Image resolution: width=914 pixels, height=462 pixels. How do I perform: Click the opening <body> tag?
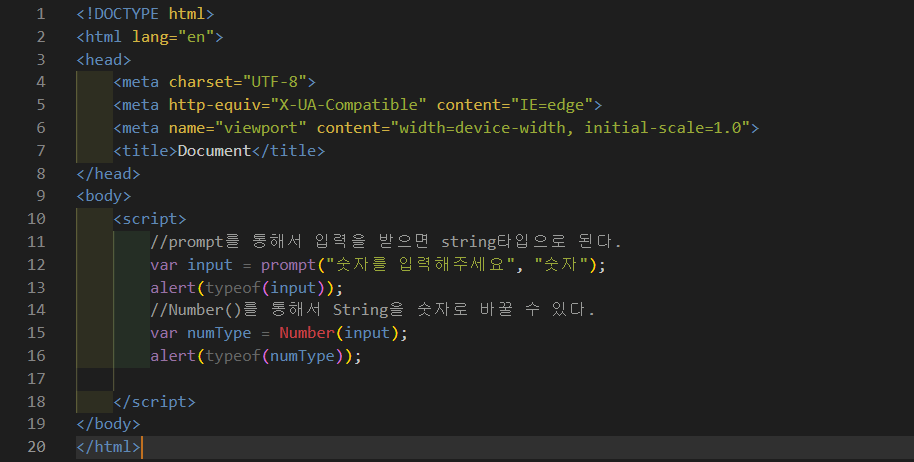(104, 196)
